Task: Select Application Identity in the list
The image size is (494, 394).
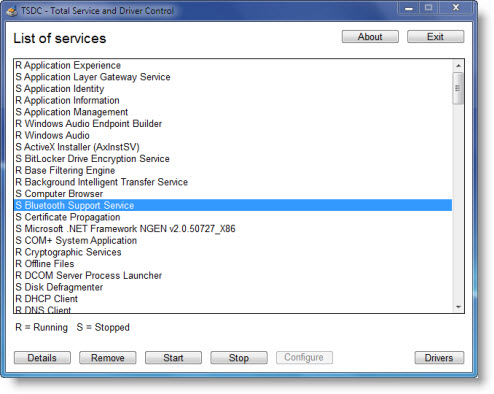Action: pyautogui.click(x=233, y=89)
